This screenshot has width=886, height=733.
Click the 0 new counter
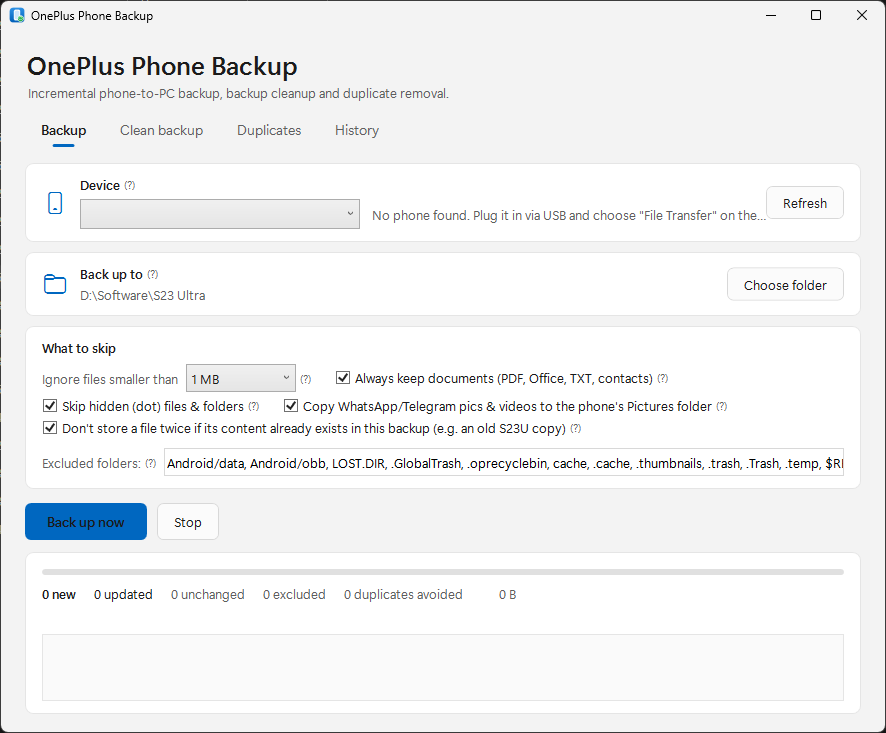coord(59,595)
